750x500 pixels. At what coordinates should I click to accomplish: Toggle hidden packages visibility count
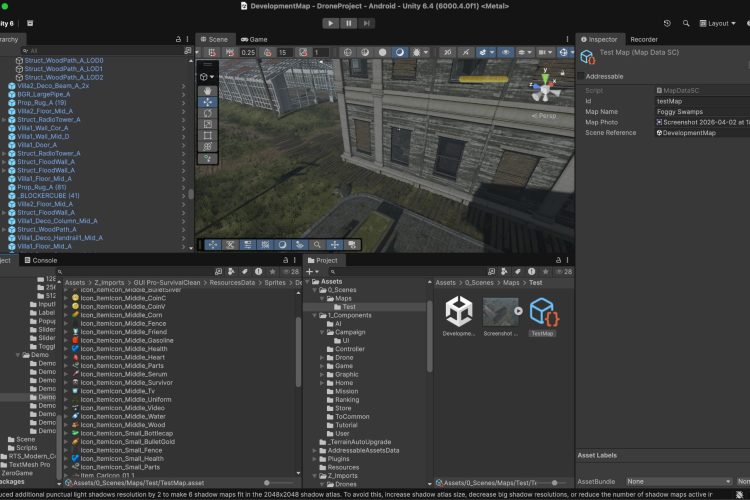click(x=566, y=272)
